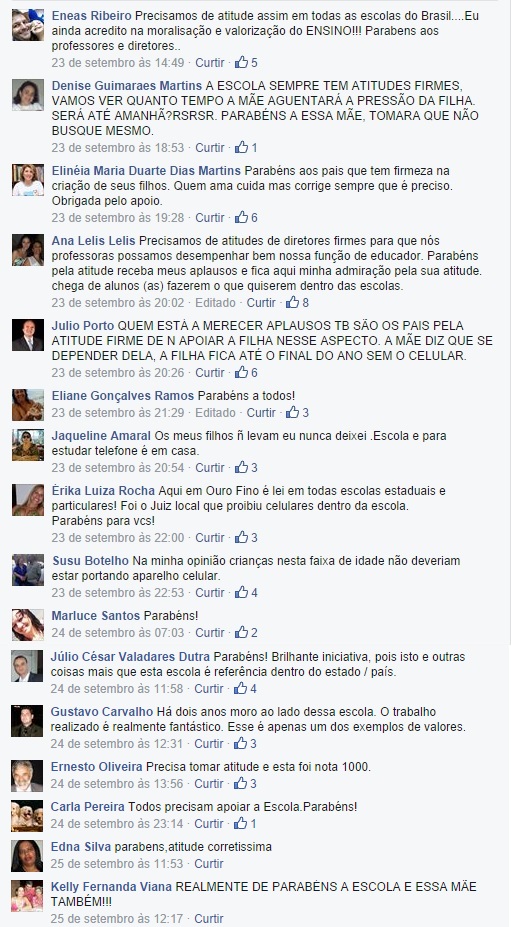Click the thumbs-up icon on Ernesto Oliveira's comment
The image size is (511, 927).
pos(240,783)
